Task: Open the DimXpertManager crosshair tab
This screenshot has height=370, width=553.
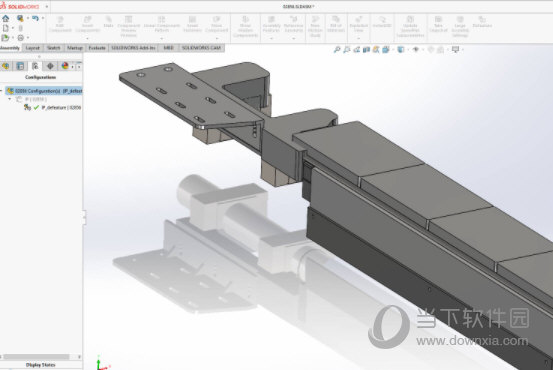Action: (50, 66)
